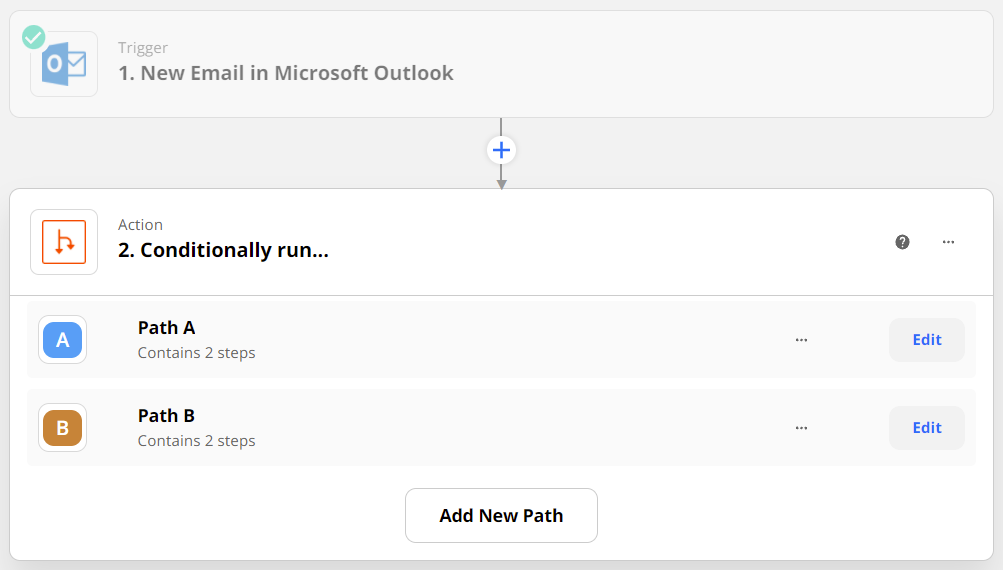Image resolution: width=1003 pixels, height=570 pixels.
Task: Open Path A more options menu
Action: [x=802, y=340]
